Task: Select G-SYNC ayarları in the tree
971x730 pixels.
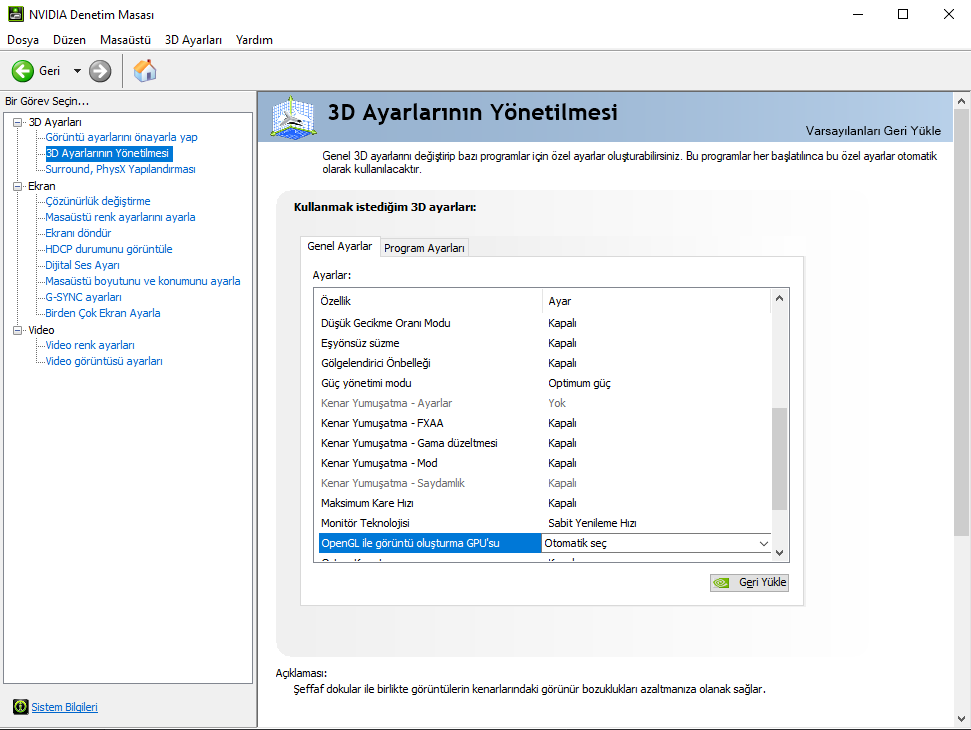Action: (83, 297)
